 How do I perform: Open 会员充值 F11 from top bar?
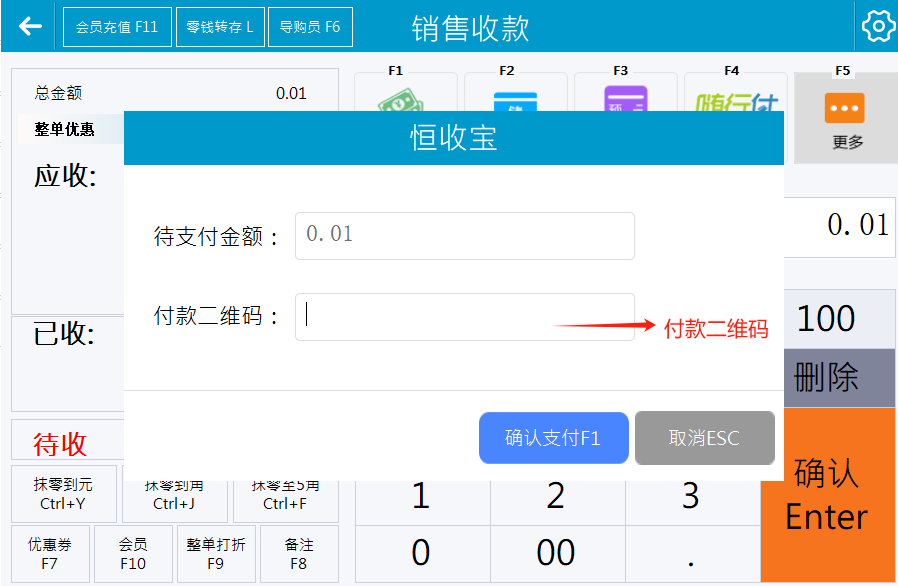coord(117,27)
